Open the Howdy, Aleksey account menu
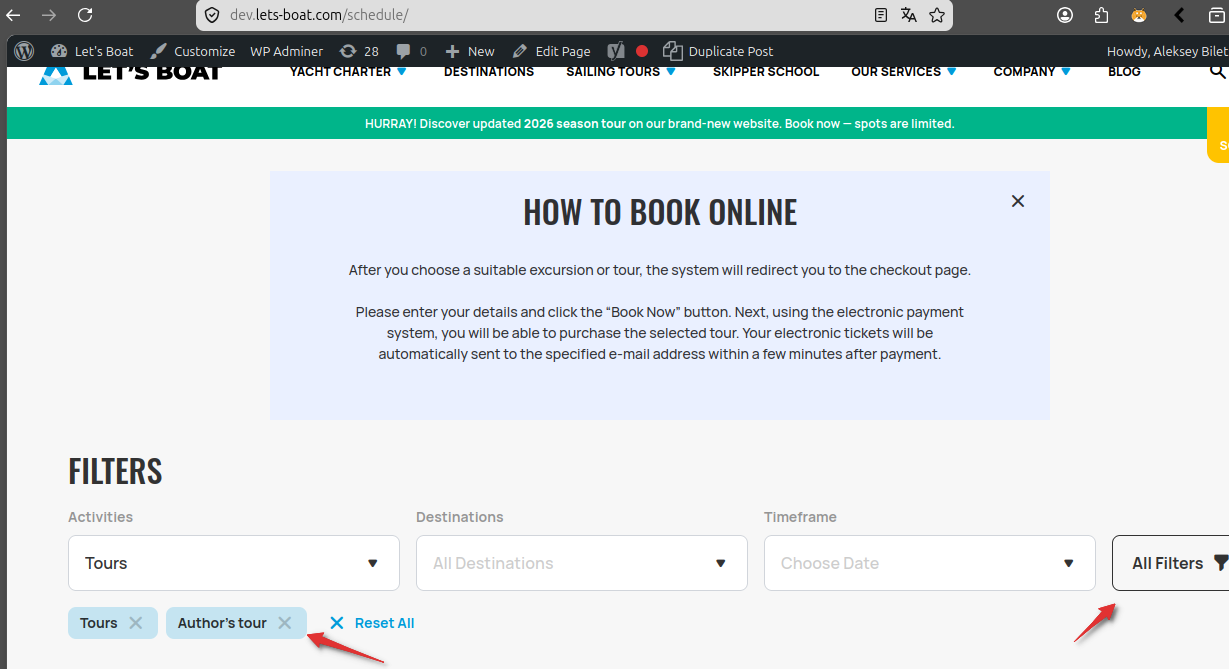Image resolution: width=1229 pixels, height=669 pixels. click(x=1167, y=51)
